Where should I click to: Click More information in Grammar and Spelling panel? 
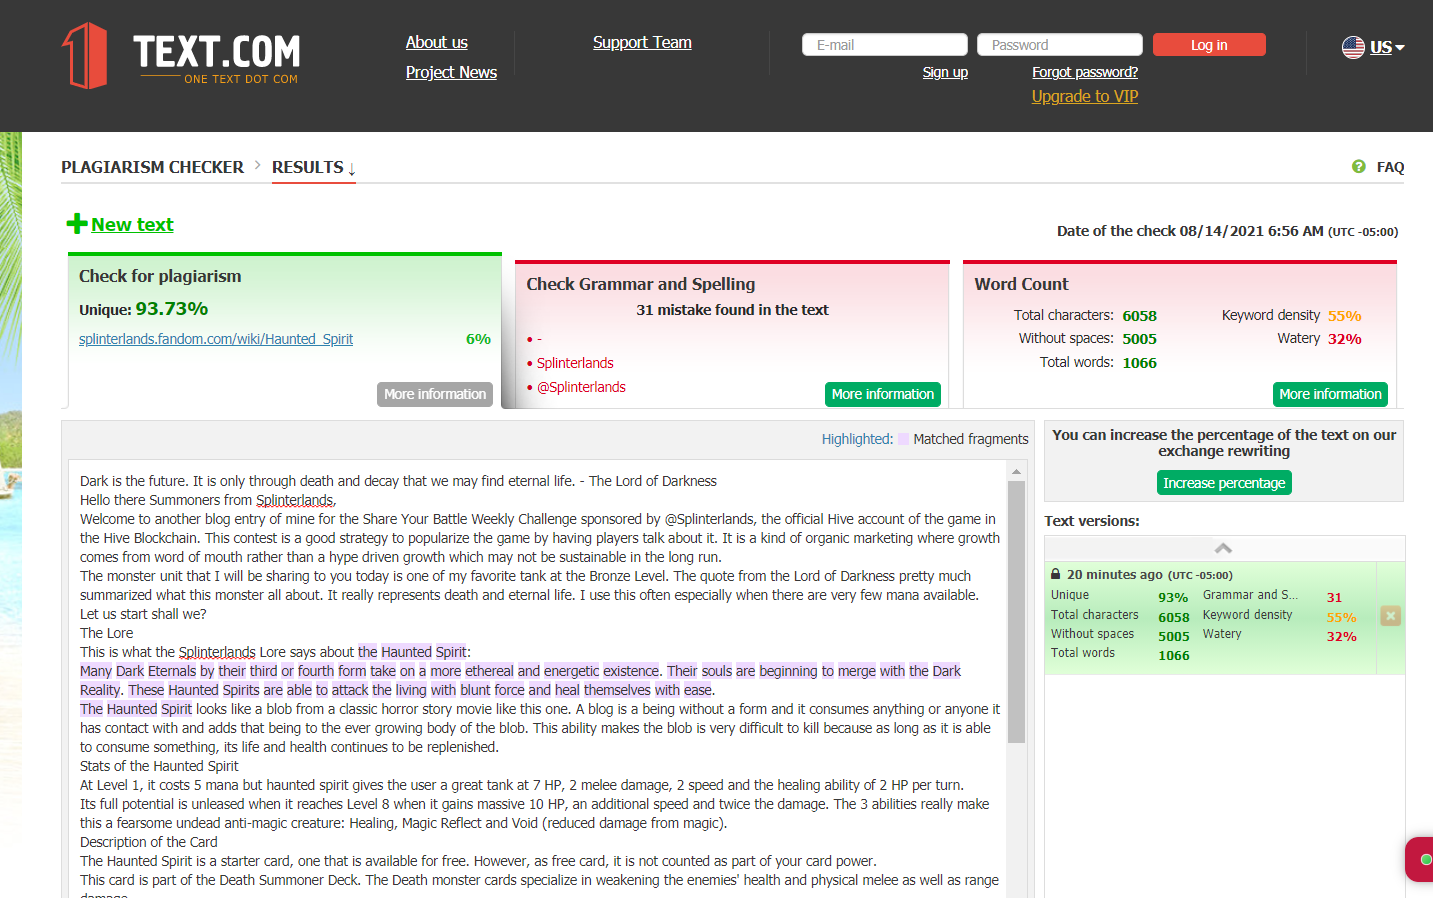[883, 394]
